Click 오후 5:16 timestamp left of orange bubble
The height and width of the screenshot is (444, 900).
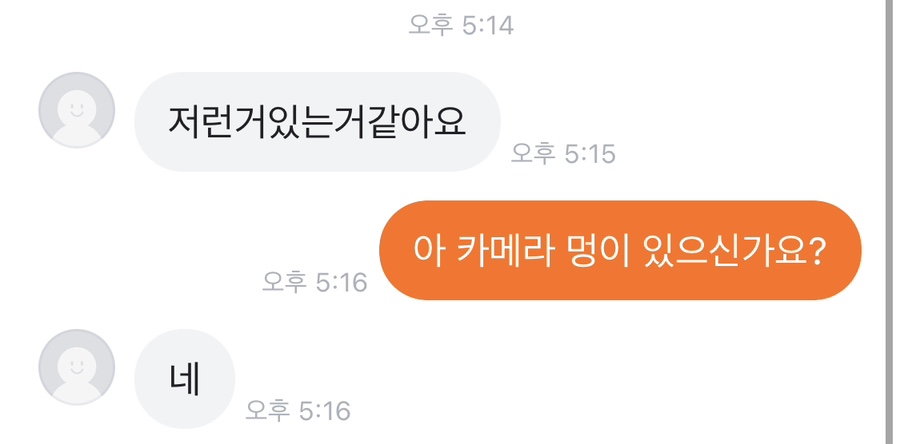pos(315,282)
